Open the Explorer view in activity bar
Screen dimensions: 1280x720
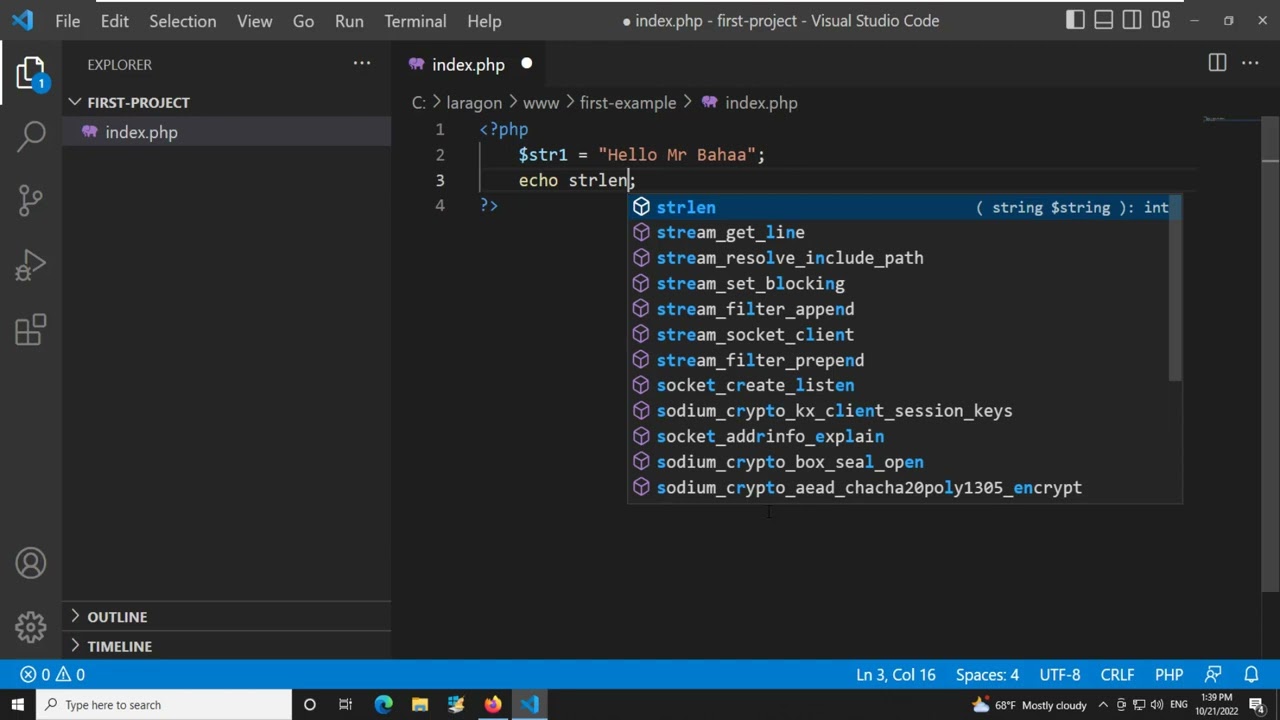31,74
